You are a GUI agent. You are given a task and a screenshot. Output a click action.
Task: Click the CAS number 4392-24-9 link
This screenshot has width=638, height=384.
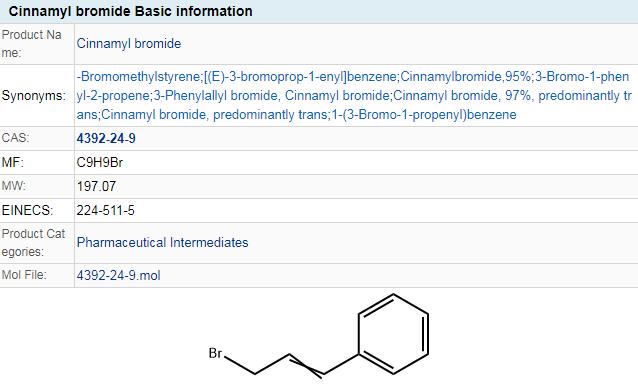coord(106,139)
